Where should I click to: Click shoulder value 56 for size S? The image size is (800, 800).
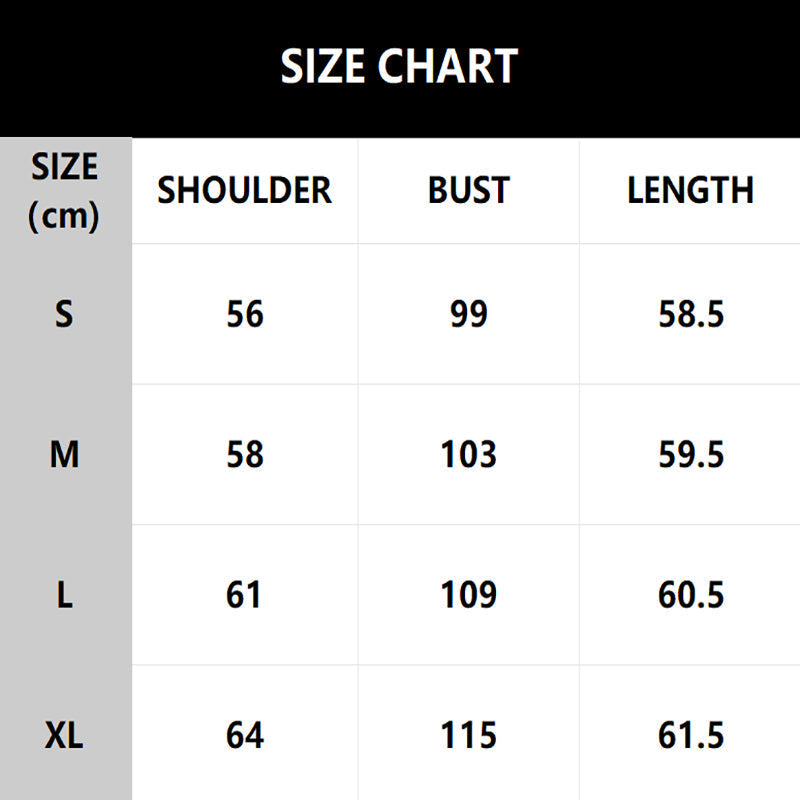point(244,315)
